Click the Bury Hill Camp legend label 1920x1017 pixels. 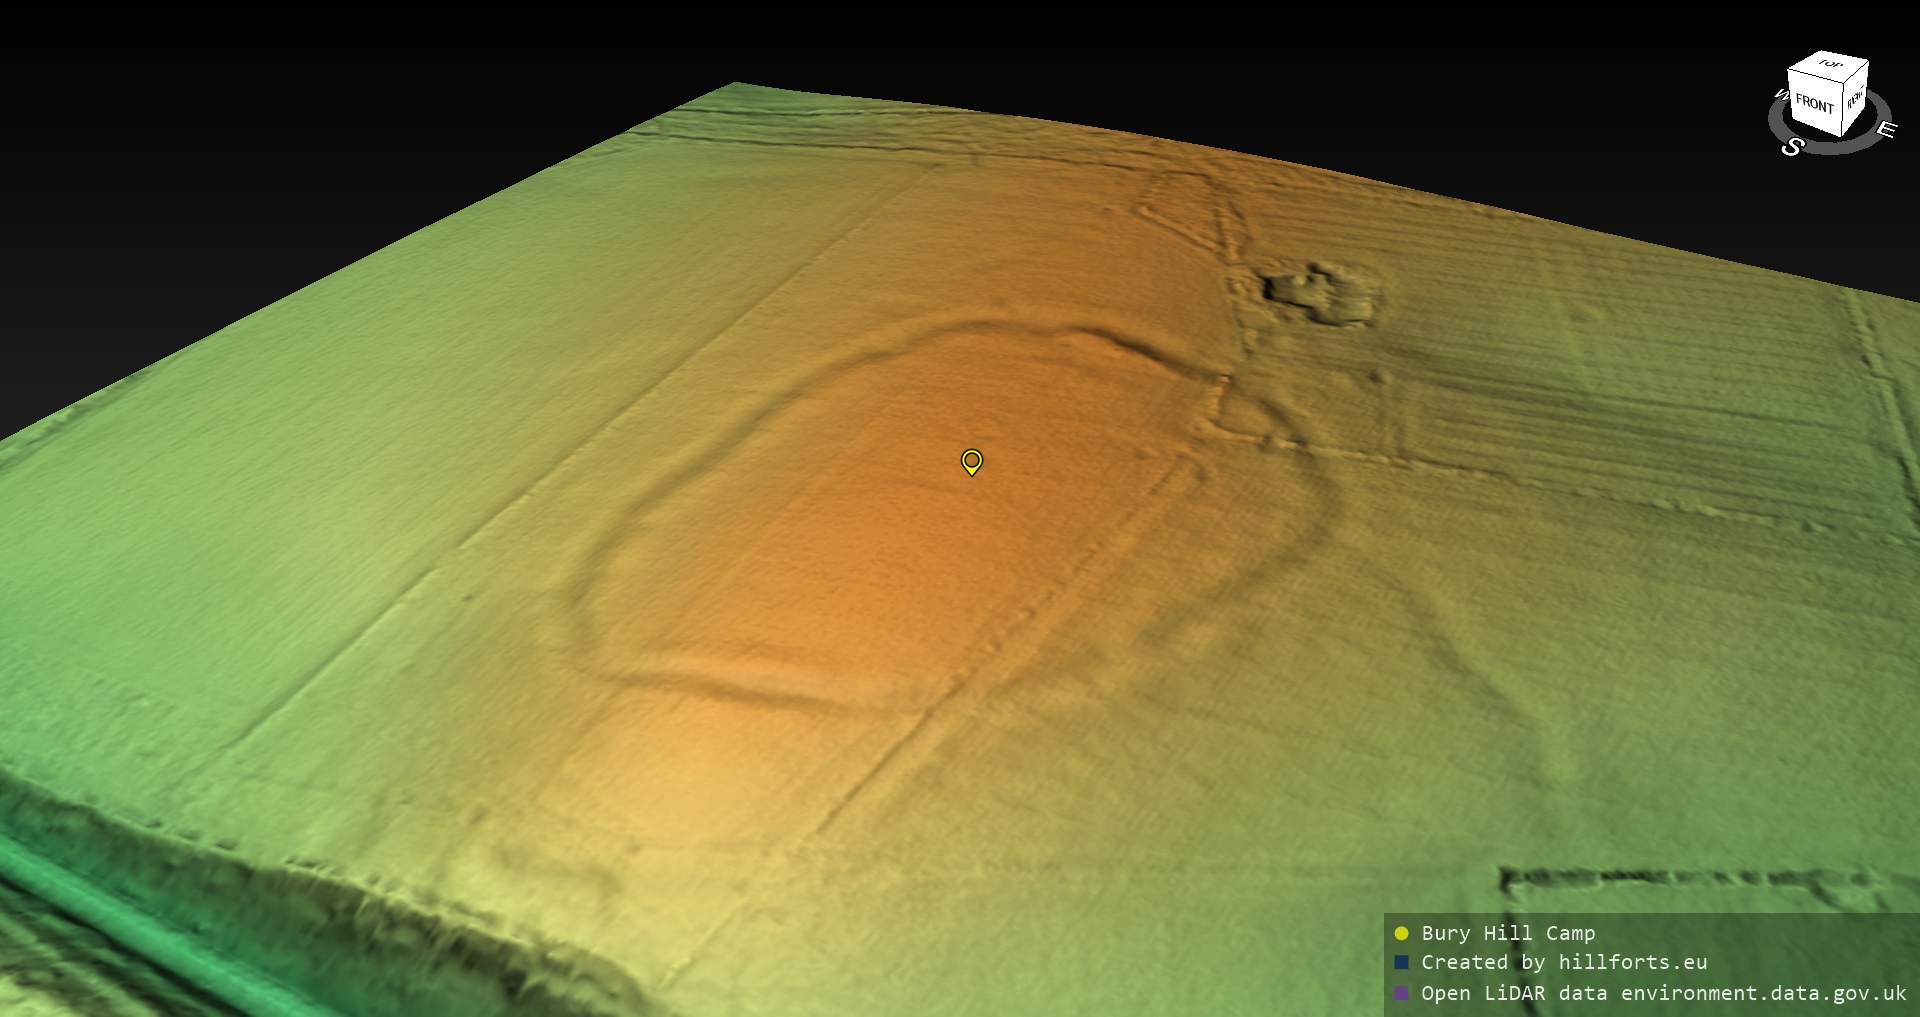[1508, 933]
